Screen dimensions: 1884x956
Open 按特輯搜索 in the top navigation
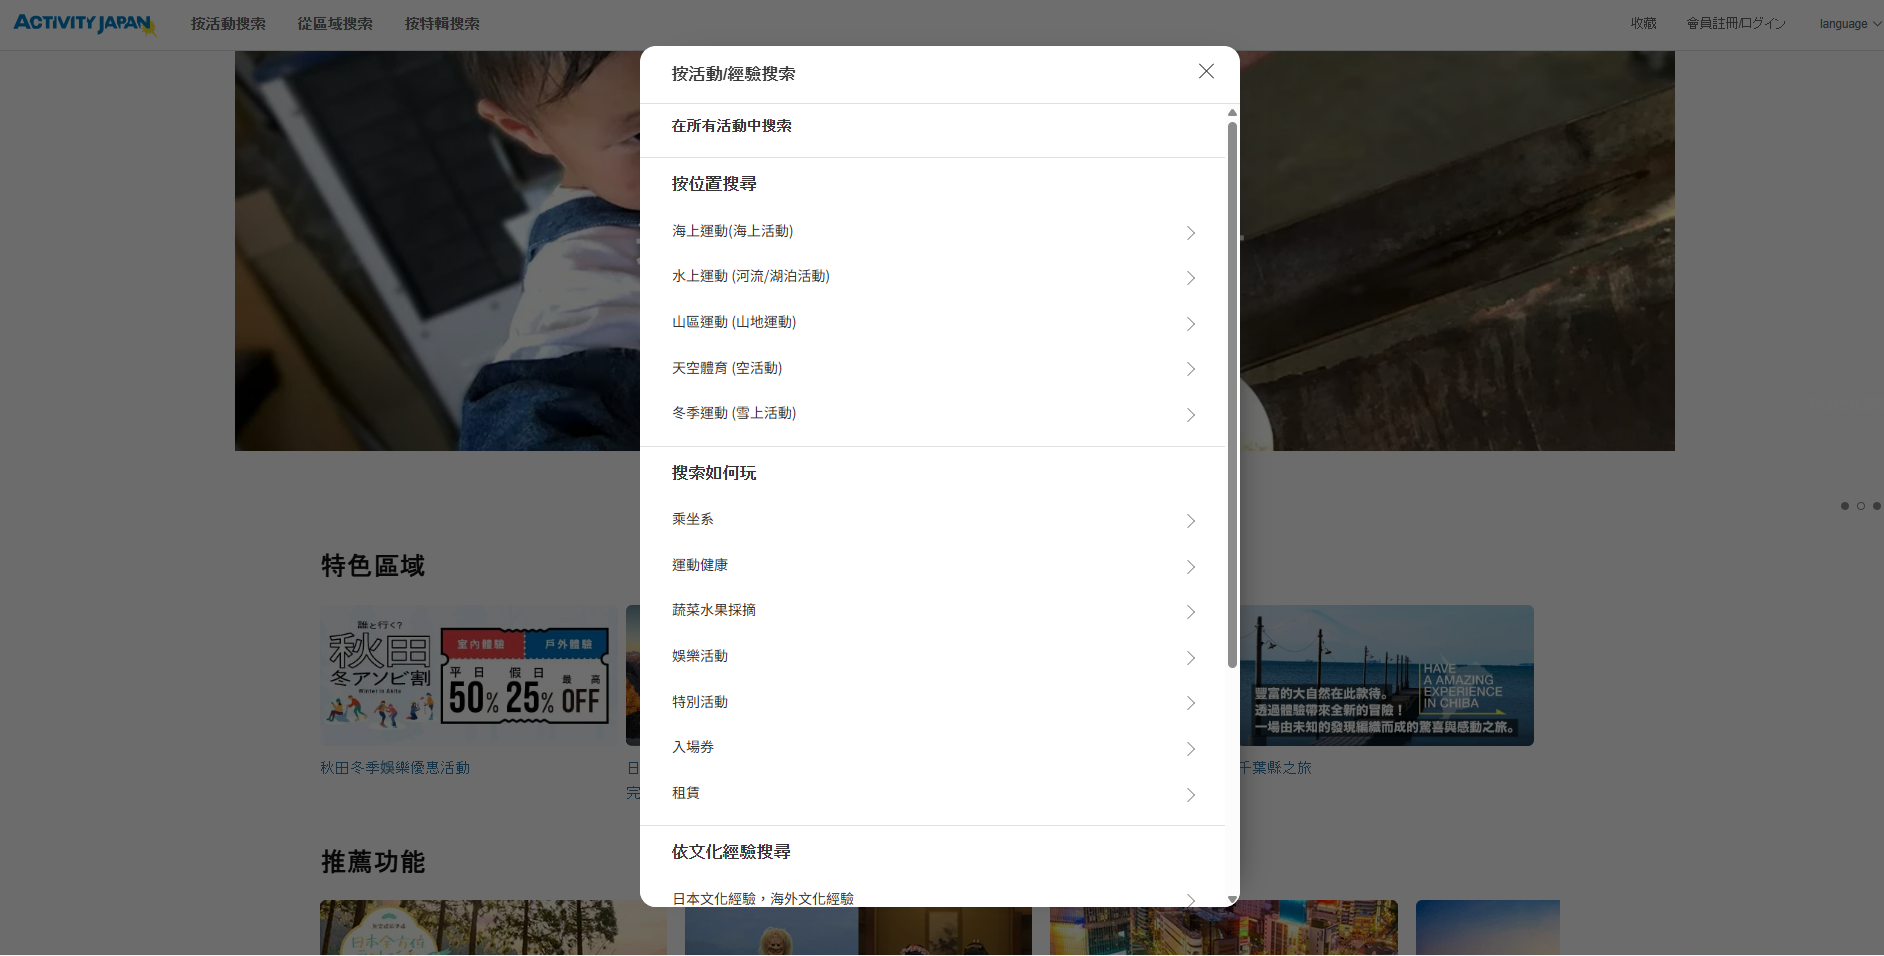click(442, 24)
